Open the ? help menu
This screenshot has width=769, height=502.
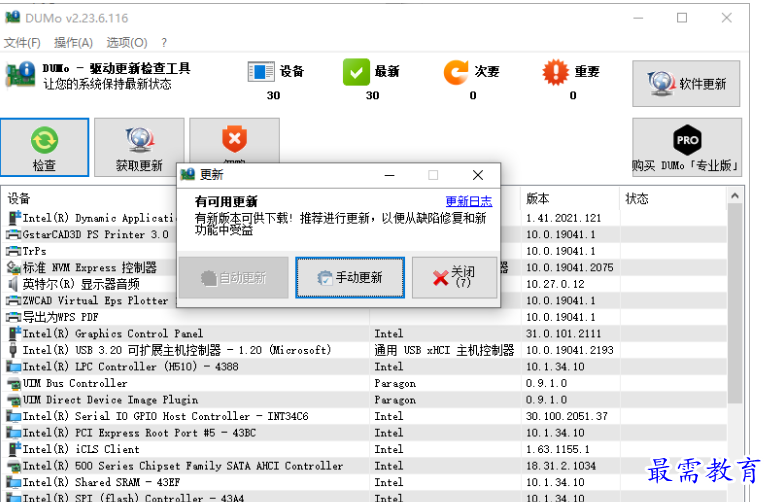pos(164,42)
